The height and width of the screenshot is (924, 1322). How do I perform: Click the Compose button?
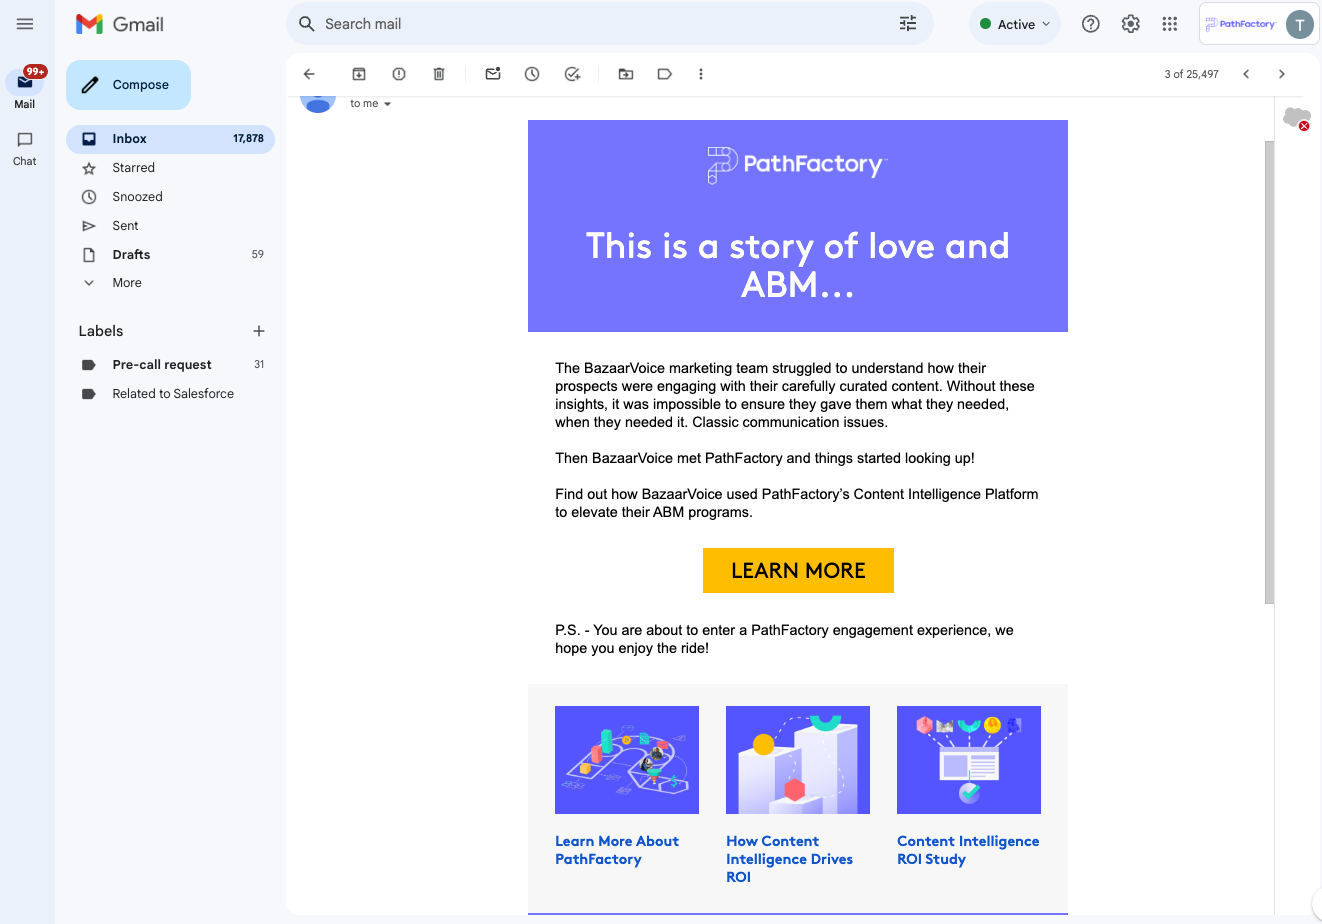coord(128,85)
